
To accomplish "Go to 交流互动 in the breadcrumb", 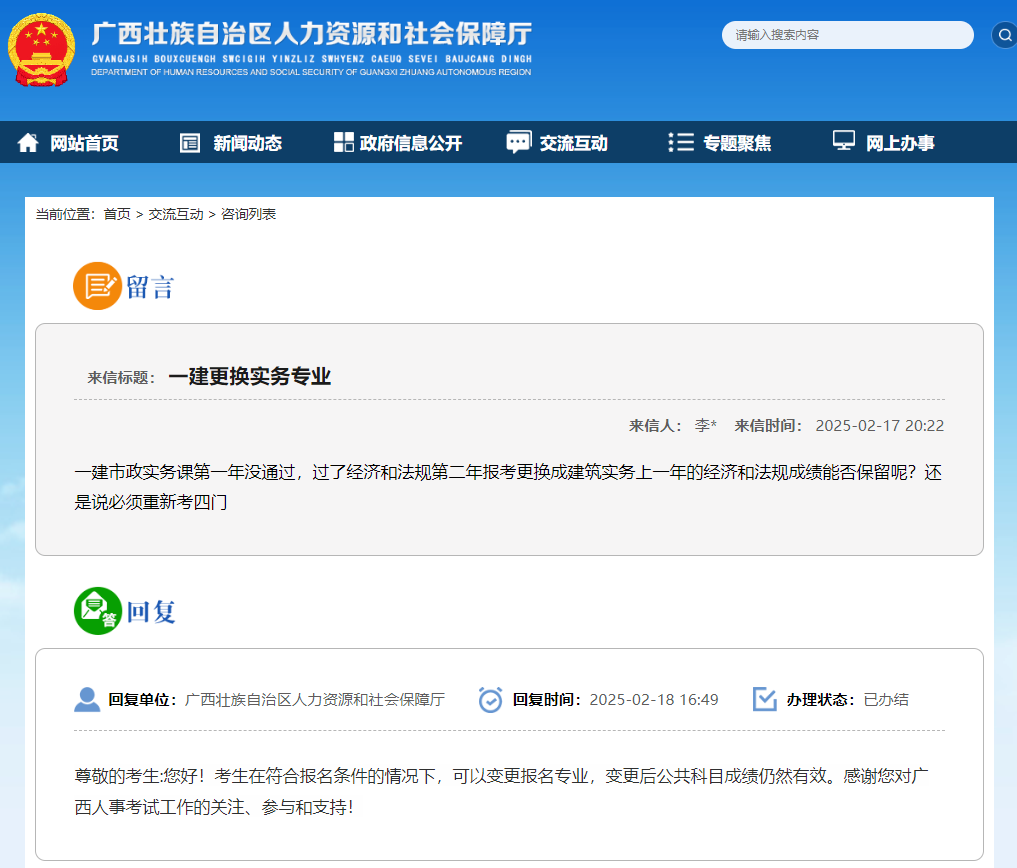I will [x=176, y=214].
